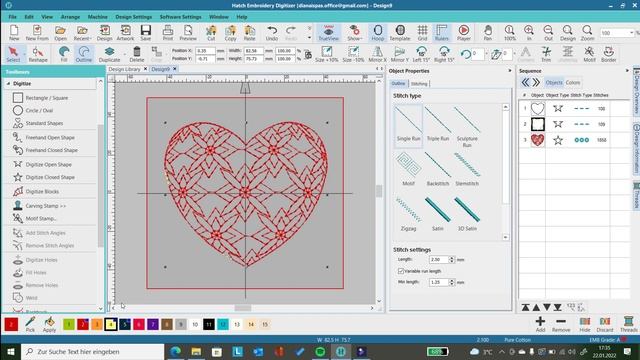Open Recent files dropdown
This screenshot has height=360, width=640.
coord(82,33)
